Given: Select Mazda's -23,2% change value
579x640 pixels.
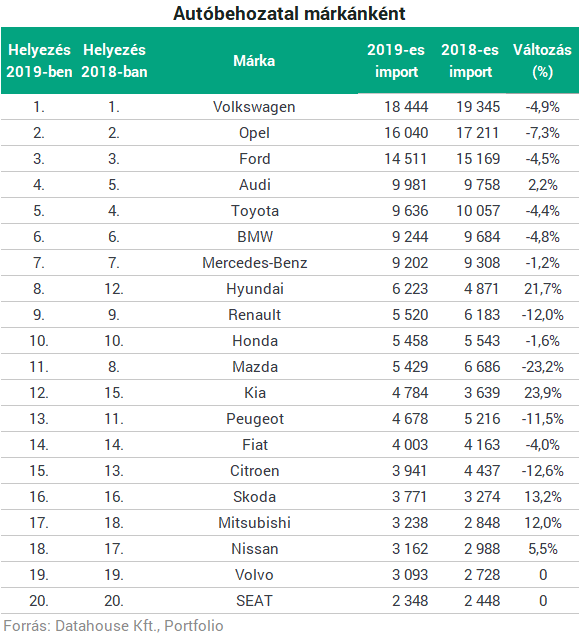Looking at the screenshot, I should (542, 367).
